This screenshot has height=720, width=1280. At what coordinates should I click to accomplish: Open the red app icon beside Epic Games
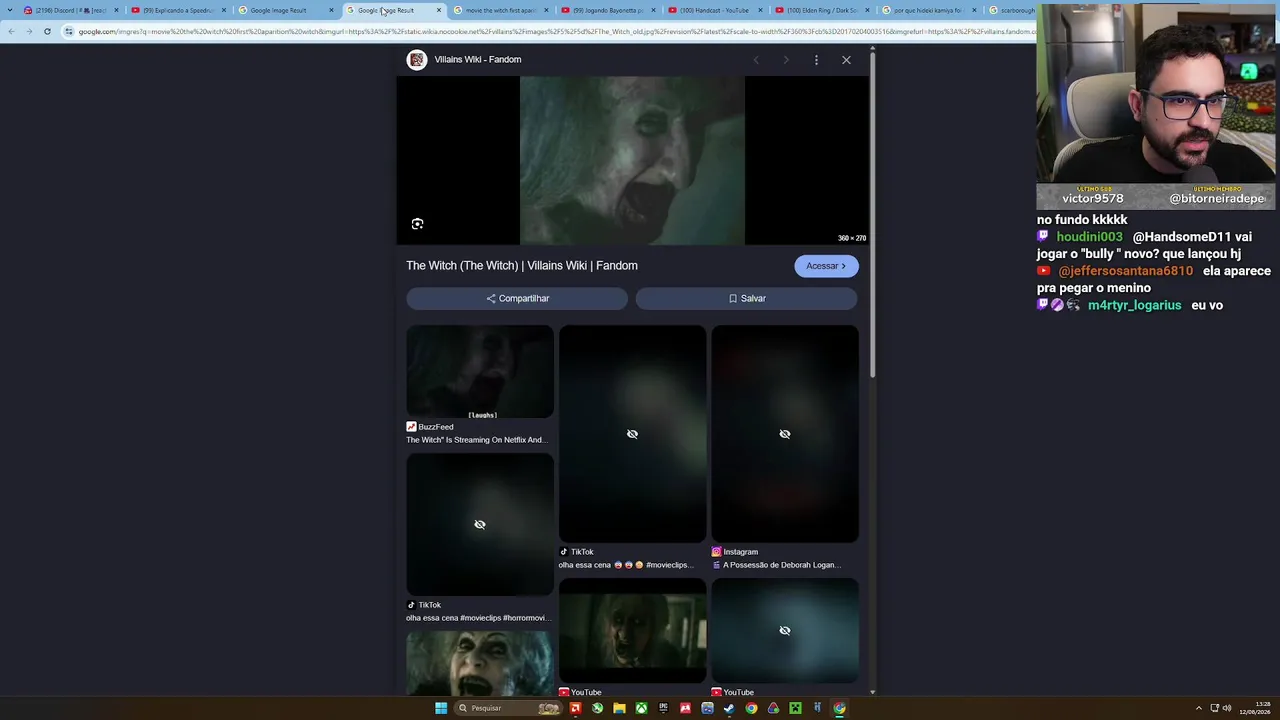tap(685, 708)
